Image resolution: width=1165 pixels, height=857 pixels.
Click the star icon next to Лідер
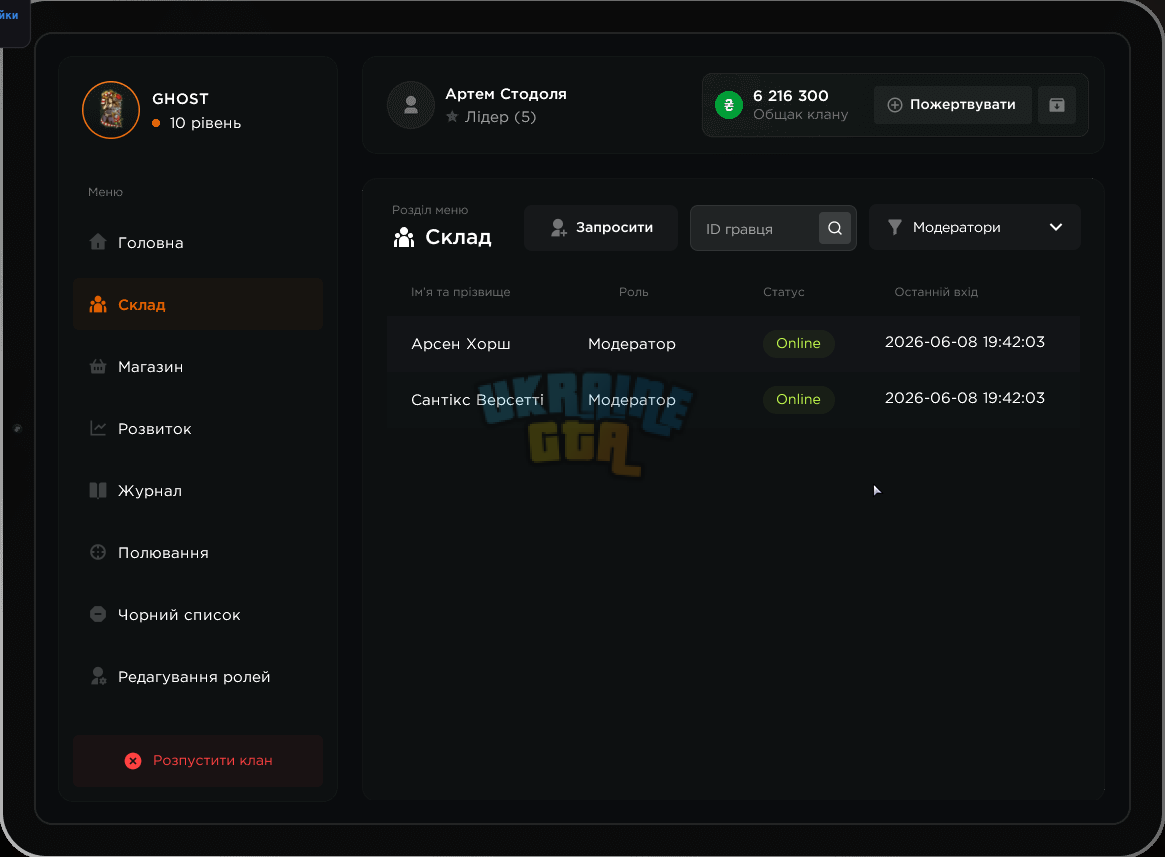(452, 117)
